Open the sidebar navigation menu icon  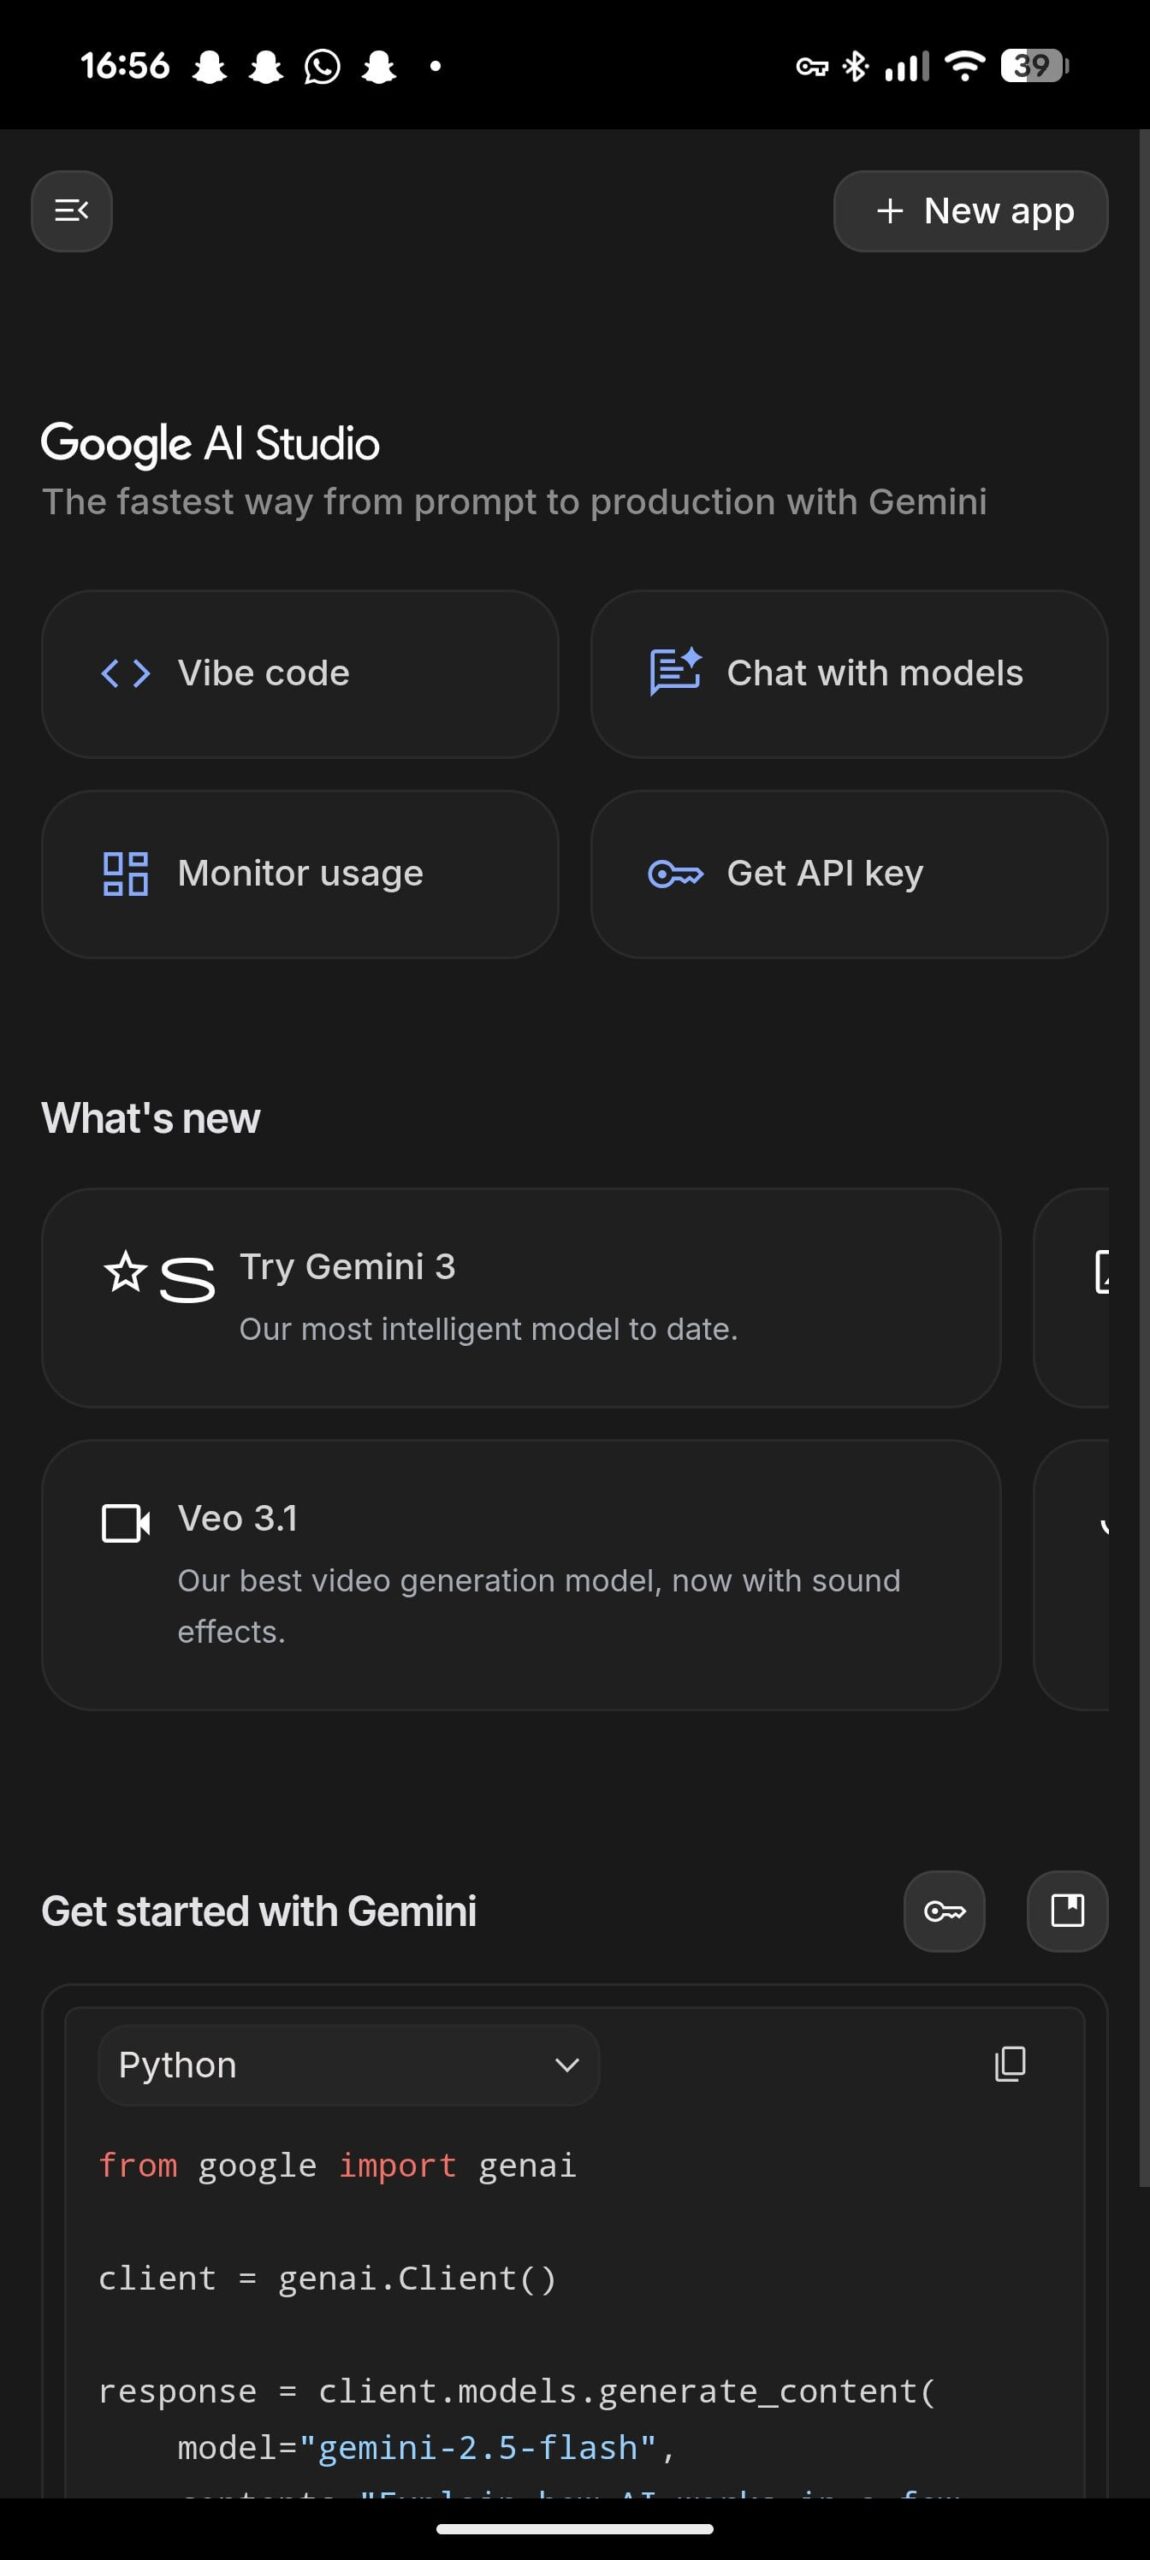(71, 211)
